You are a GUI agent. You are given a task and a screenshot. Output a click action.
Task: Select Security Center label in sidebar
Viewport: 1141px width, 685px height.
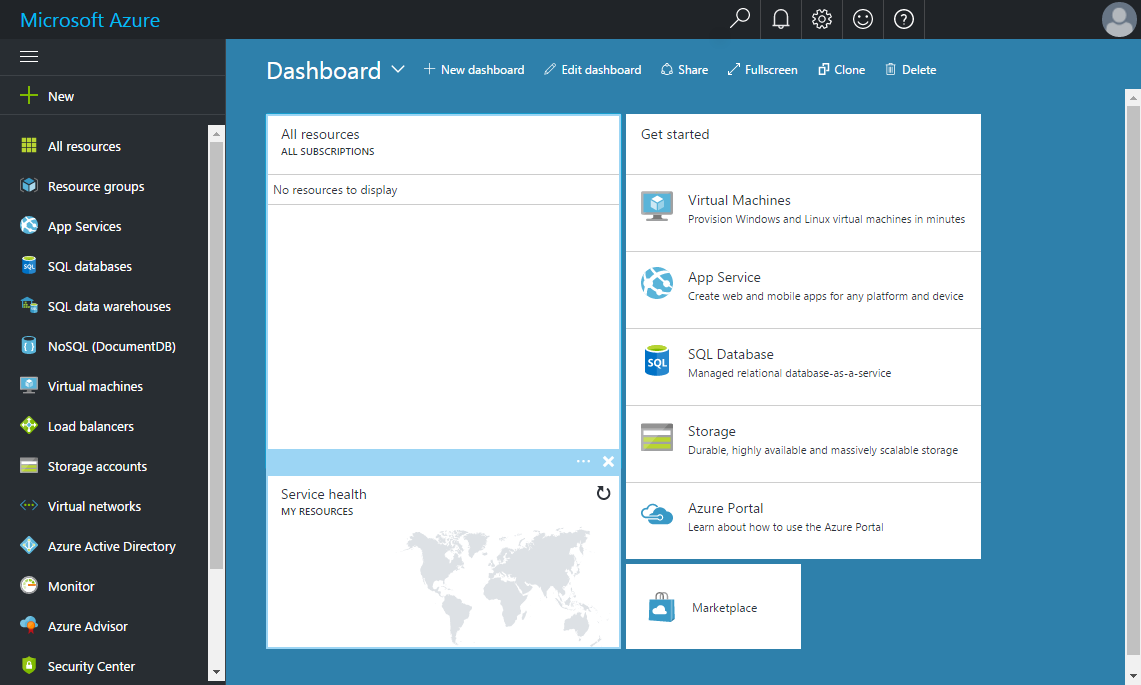point(92,666)
